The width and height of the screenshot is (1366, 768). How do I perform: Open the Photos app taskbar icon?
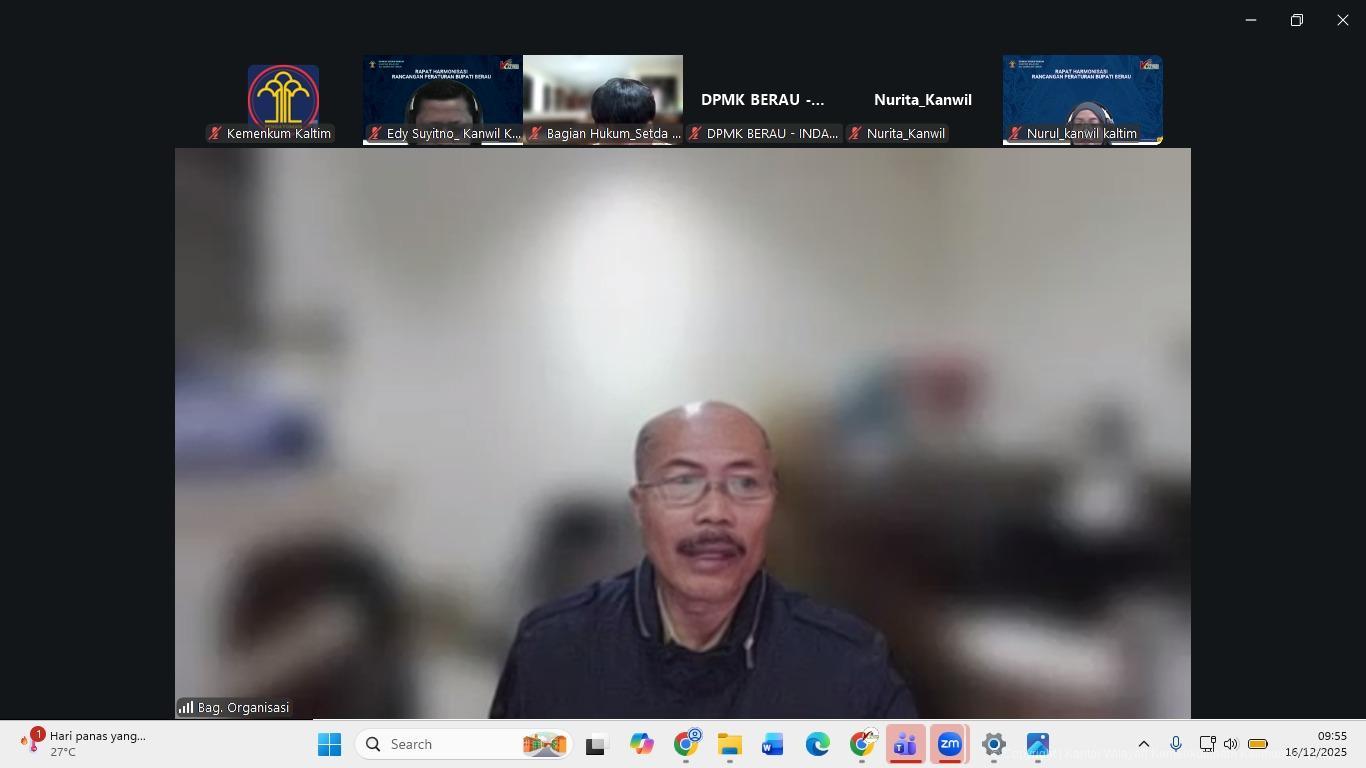coord(1037,745)
